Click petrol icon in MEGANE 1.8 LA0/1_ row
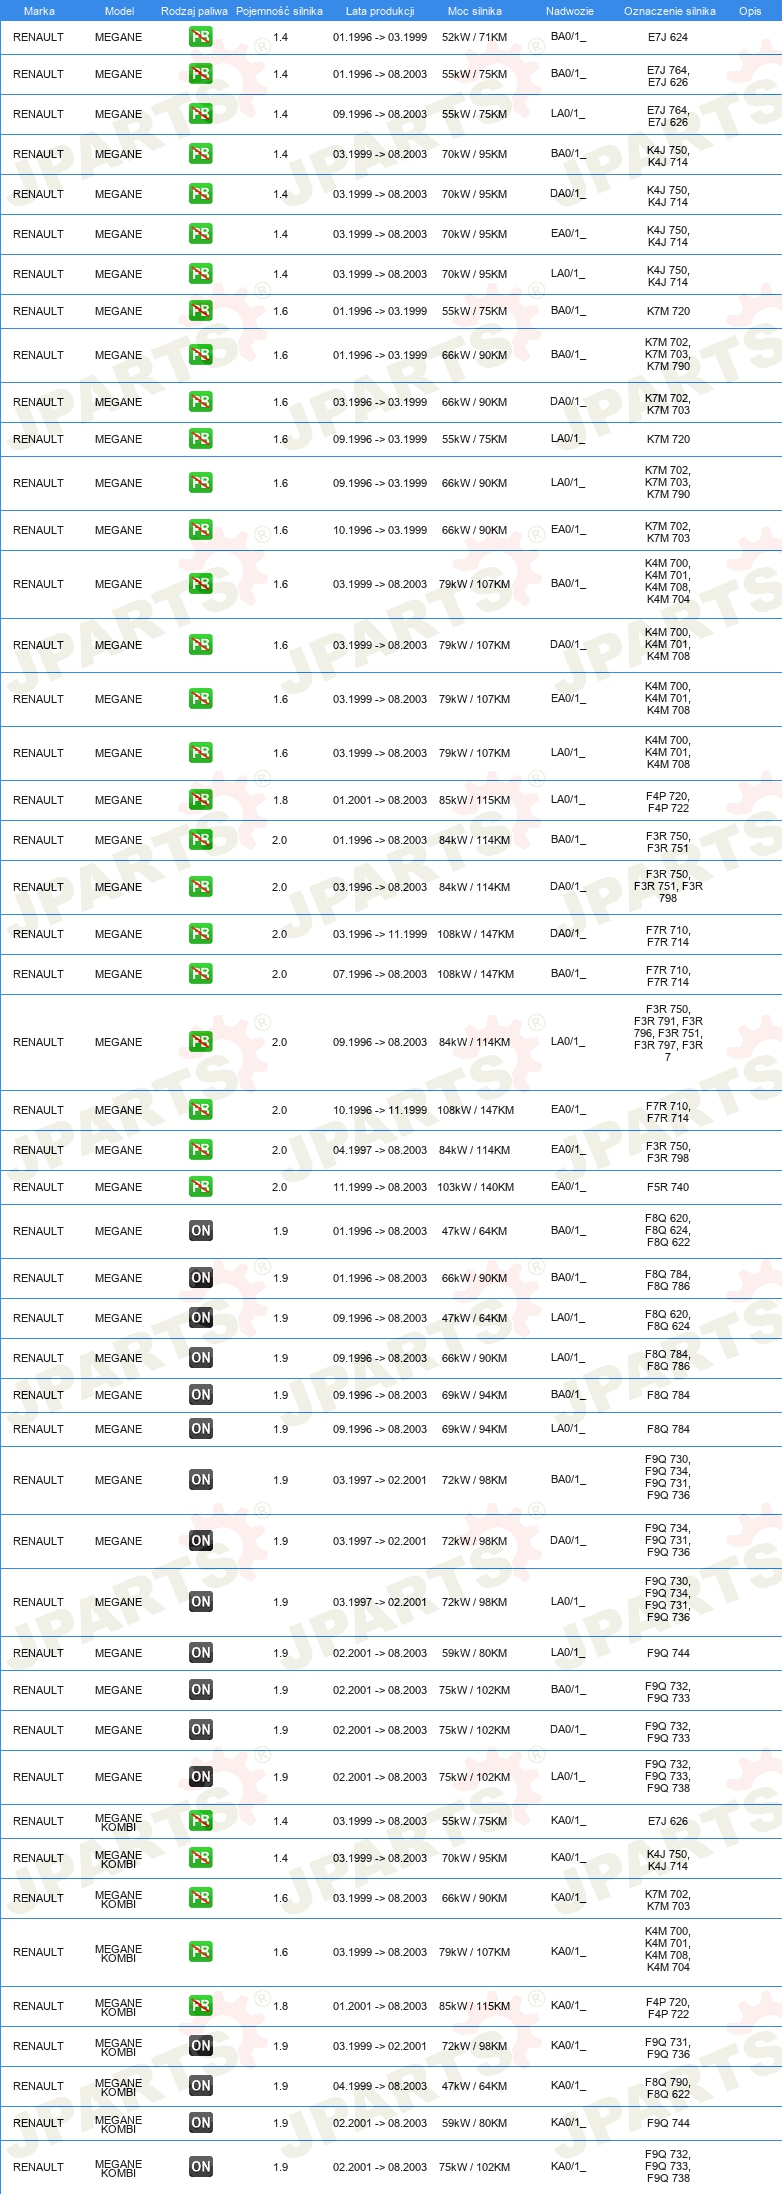 200,800
